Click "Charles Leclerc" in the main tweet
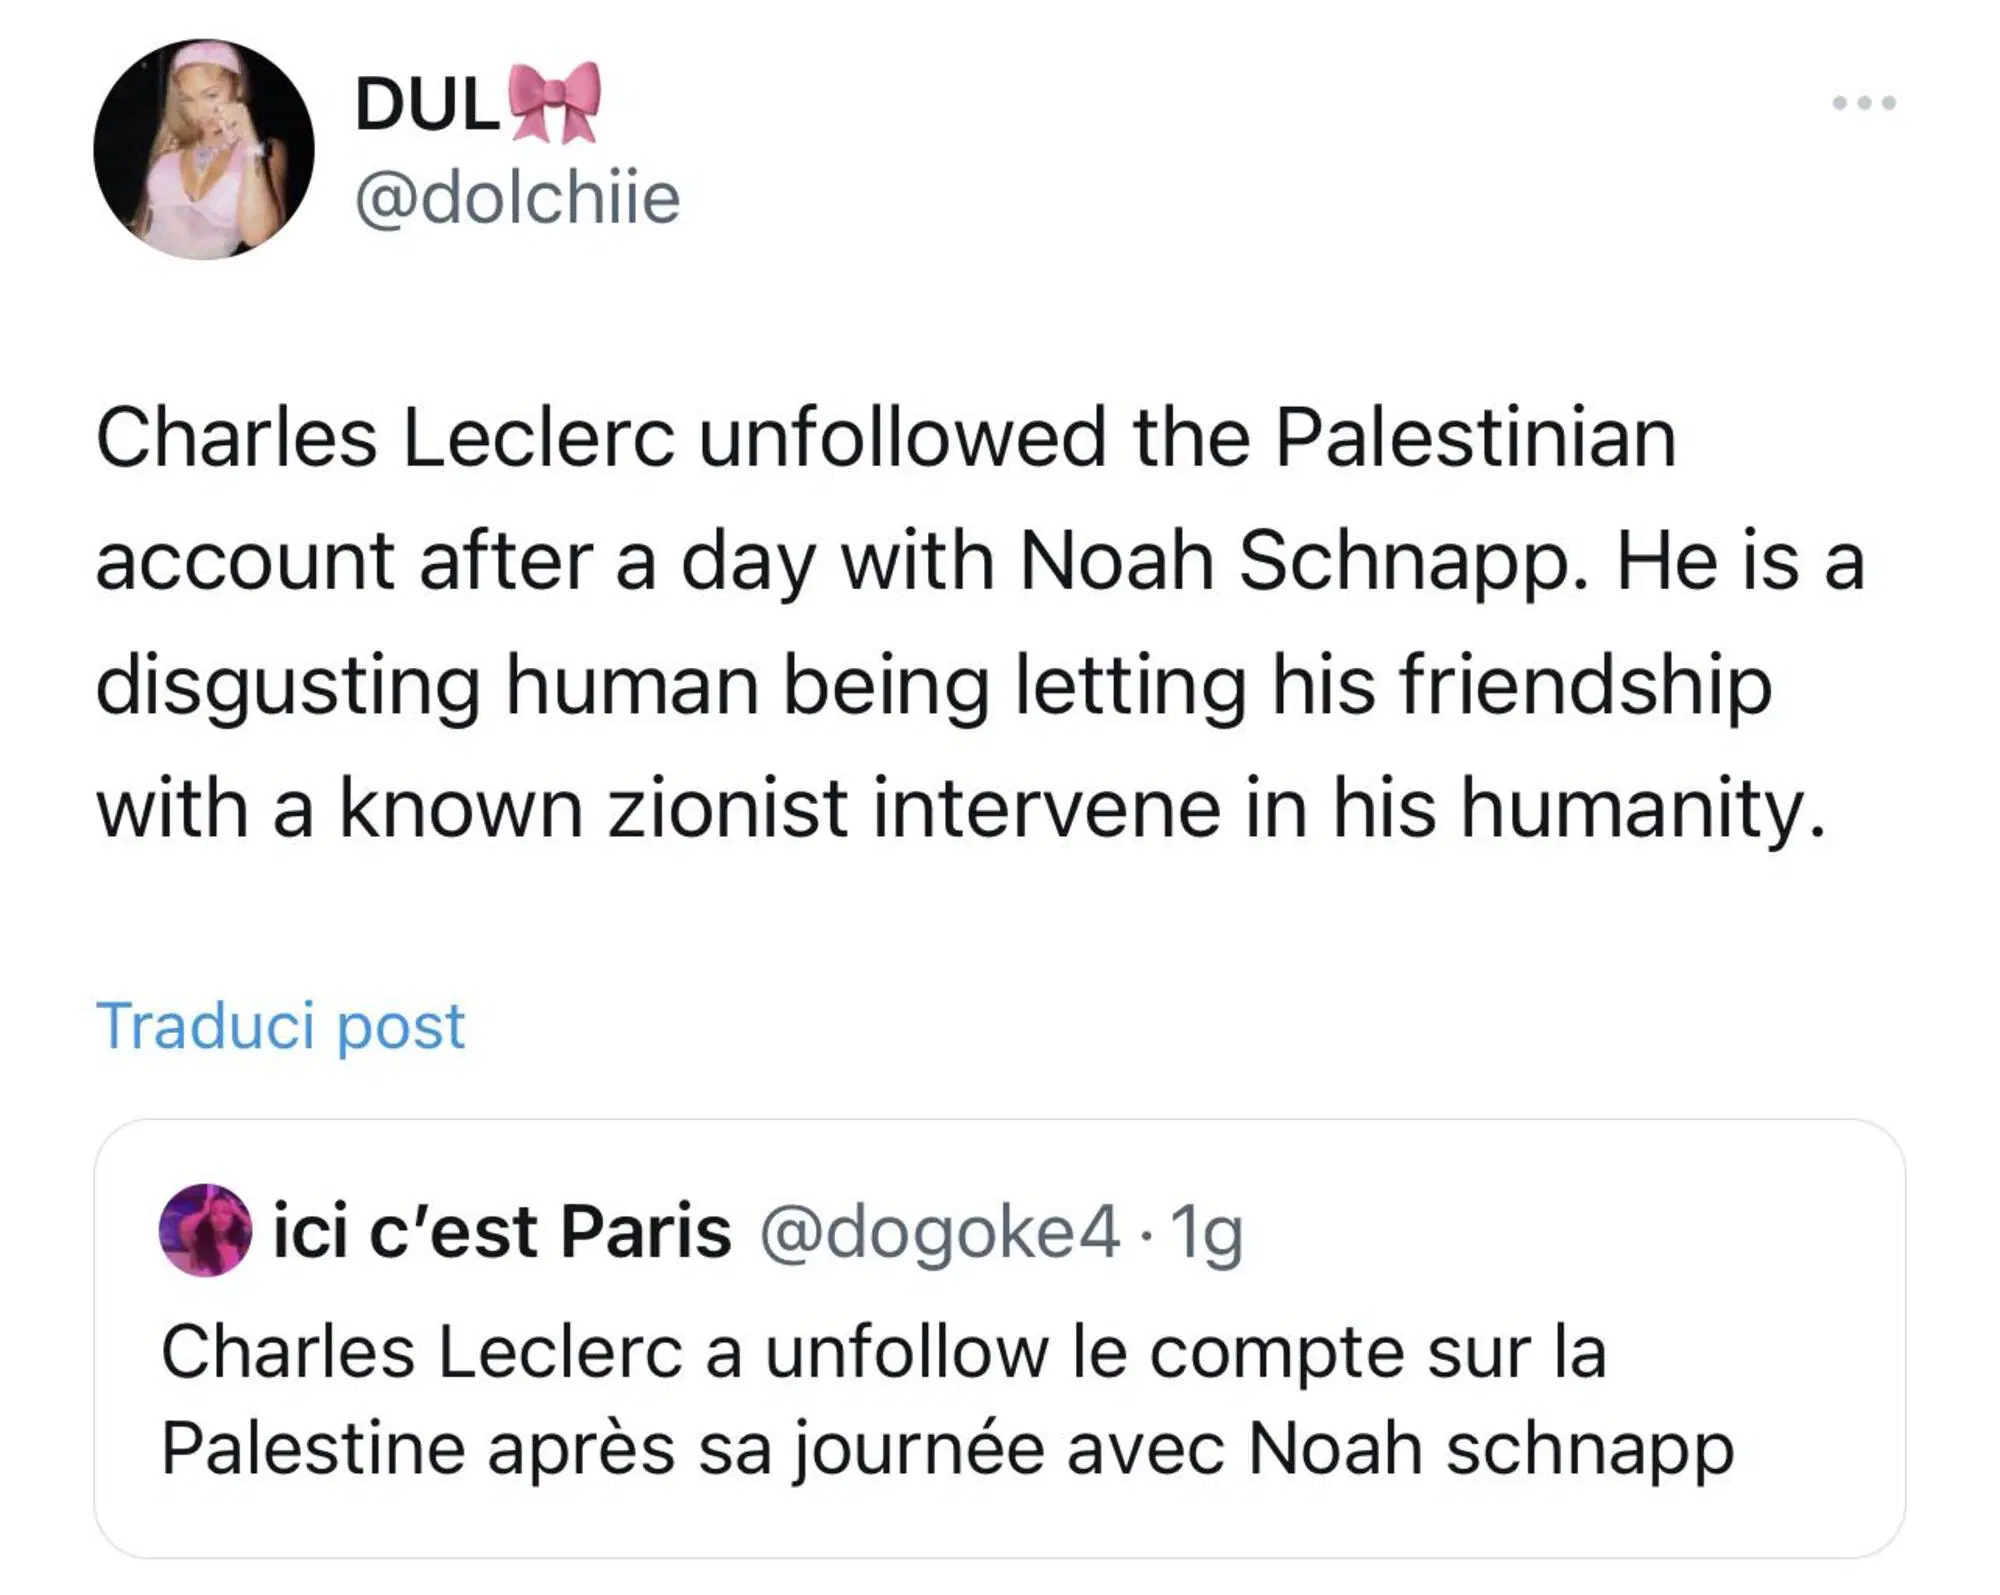The image size is (2000, 1595). coord(386,438)
